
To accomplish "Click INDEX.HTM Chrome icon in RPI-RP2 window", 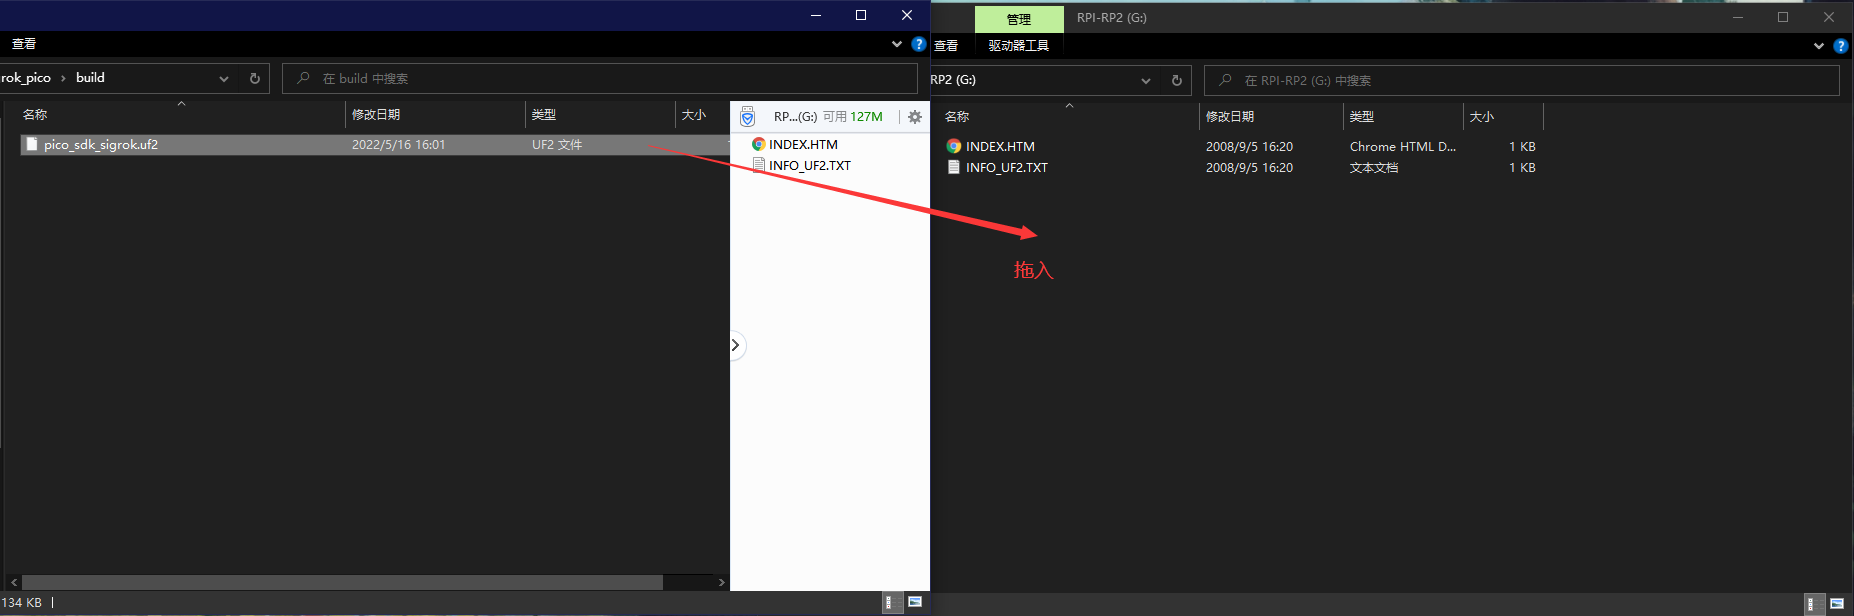I will tap(954, 147).
